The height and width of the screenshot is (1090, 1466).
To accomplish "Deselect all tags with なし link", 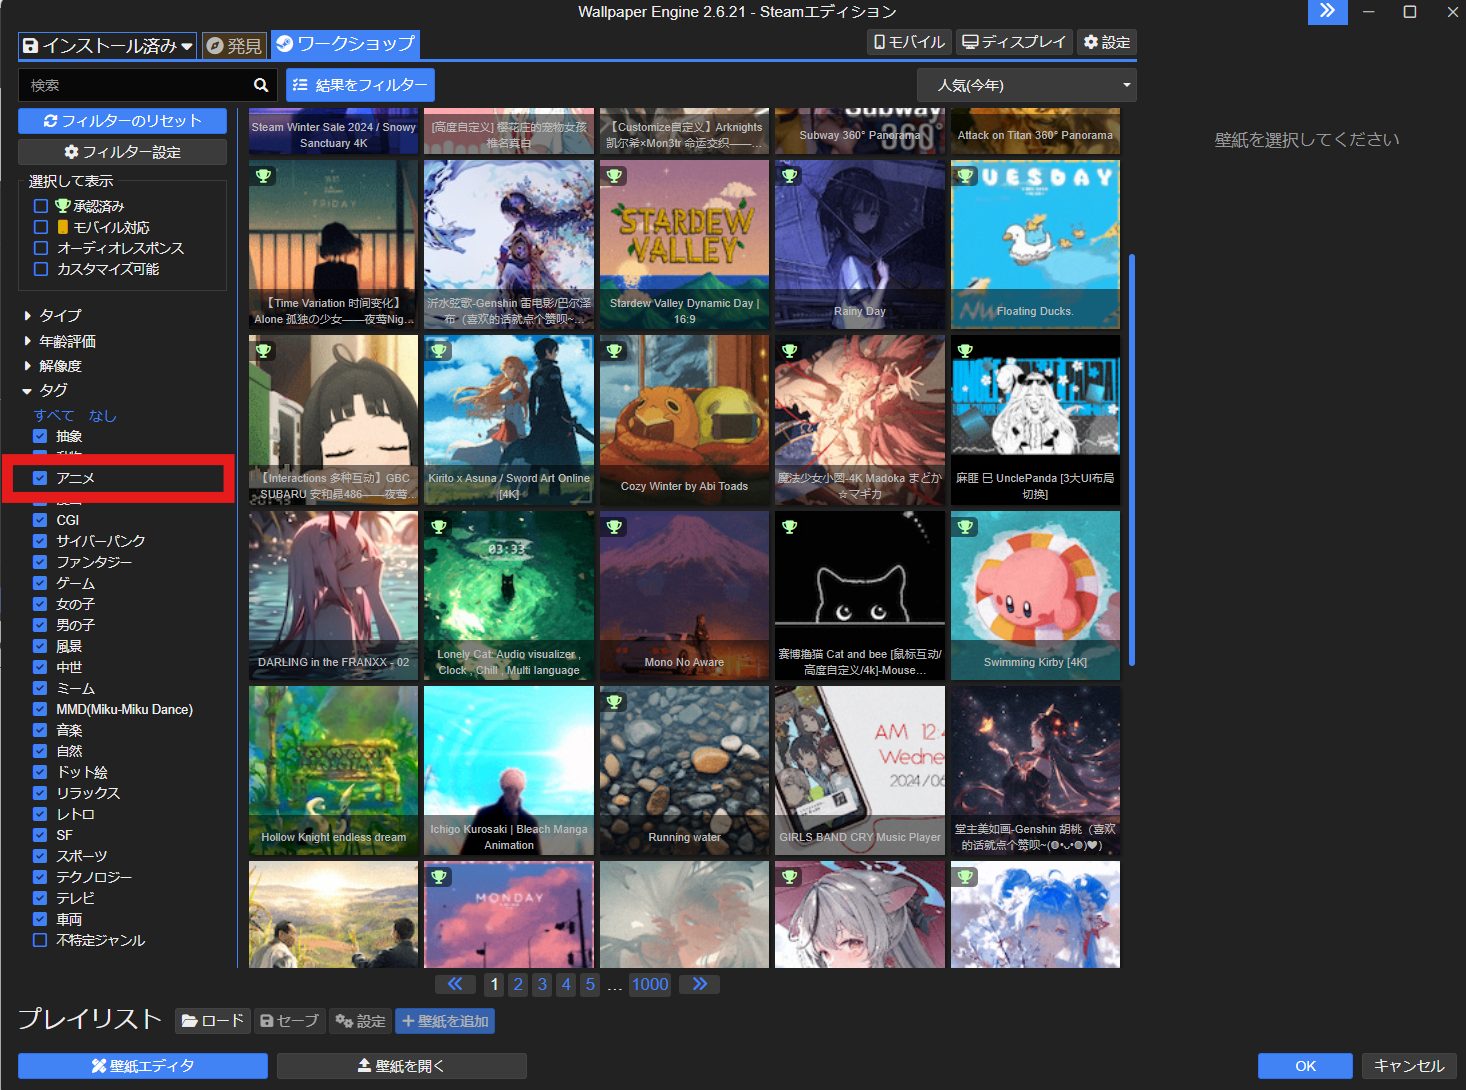I will (x=103, y=415).
